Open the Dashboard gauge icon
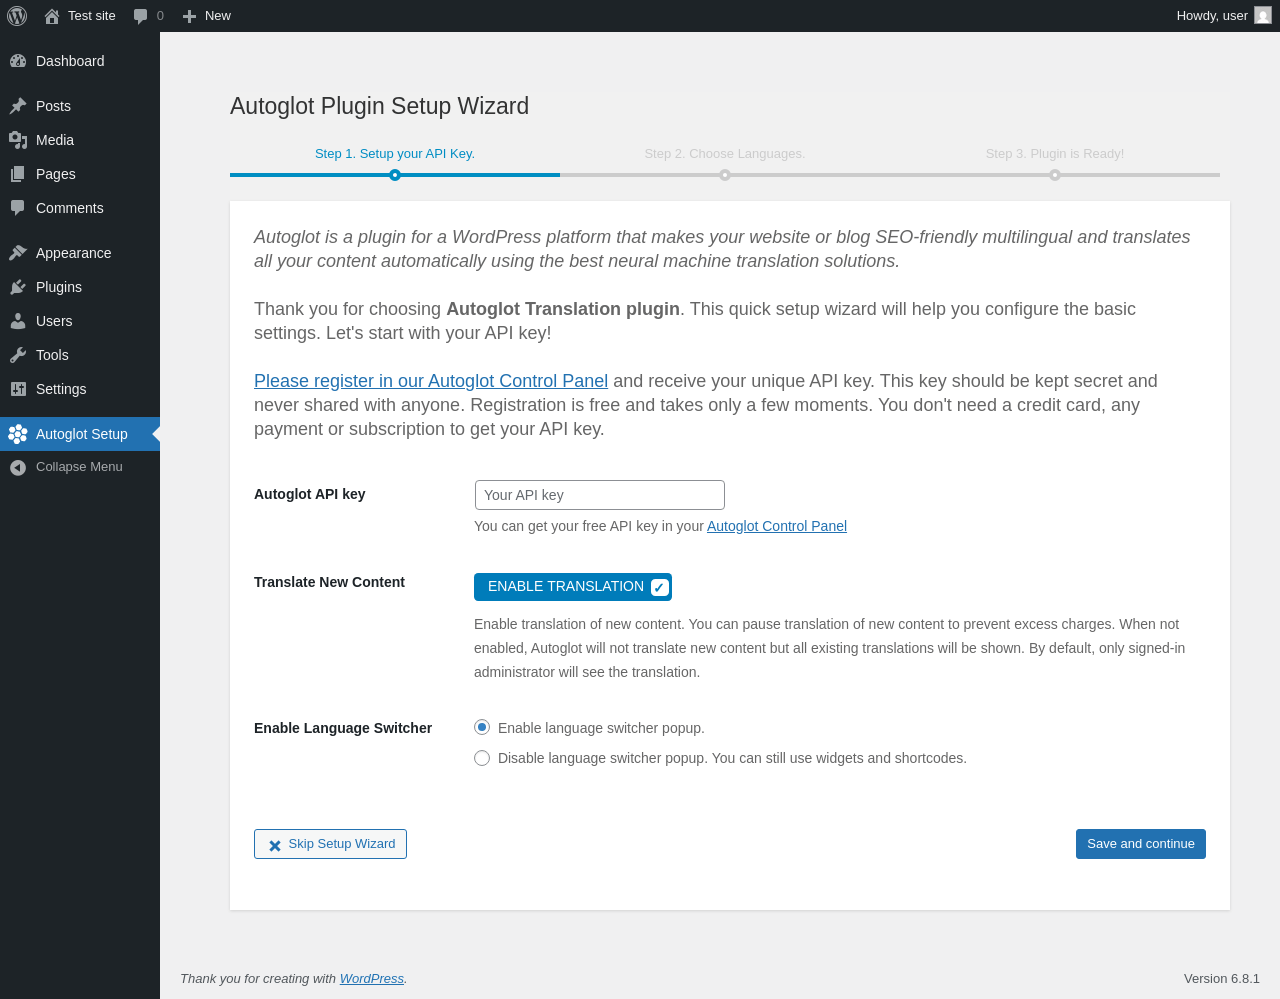Viewport: 1280px width, 999px height. coord(18,61)
